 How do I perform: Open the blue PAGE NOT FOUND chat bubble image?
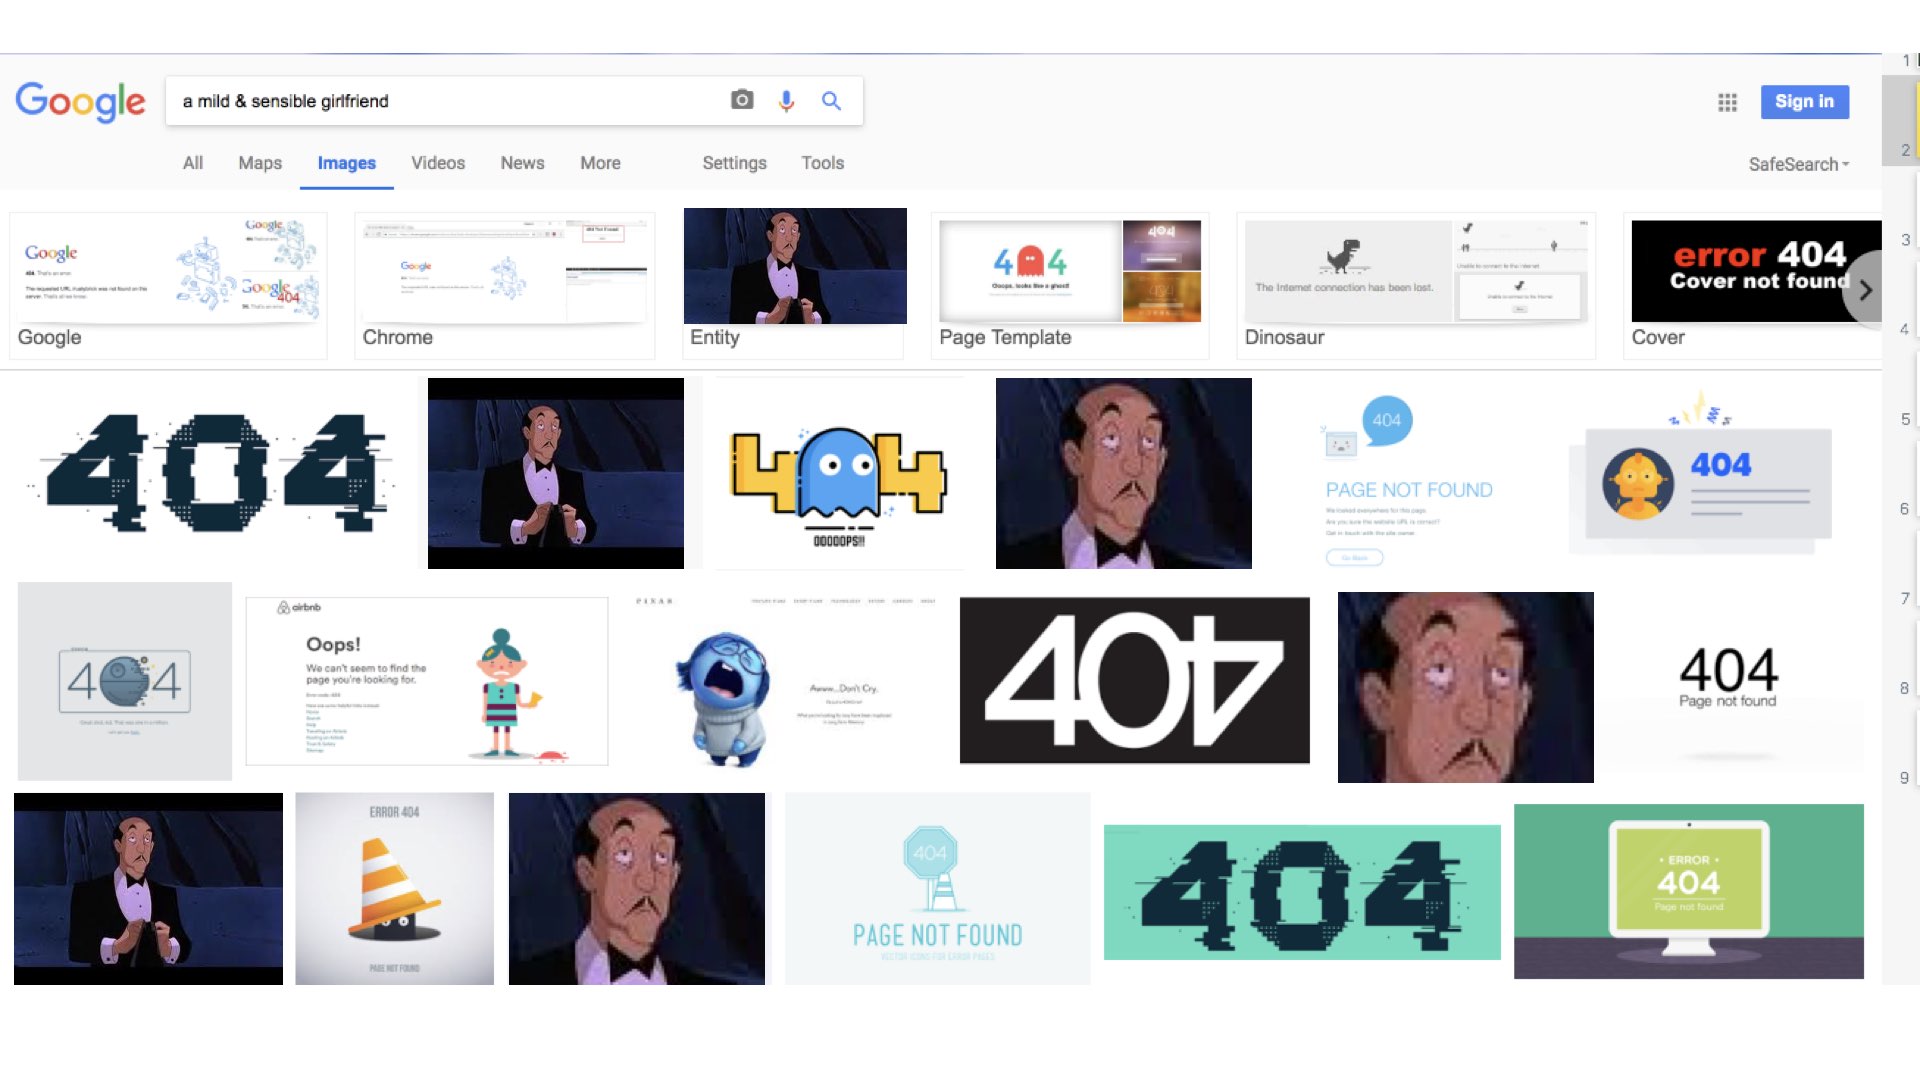pyautogui.click(x=1408, y=478)
